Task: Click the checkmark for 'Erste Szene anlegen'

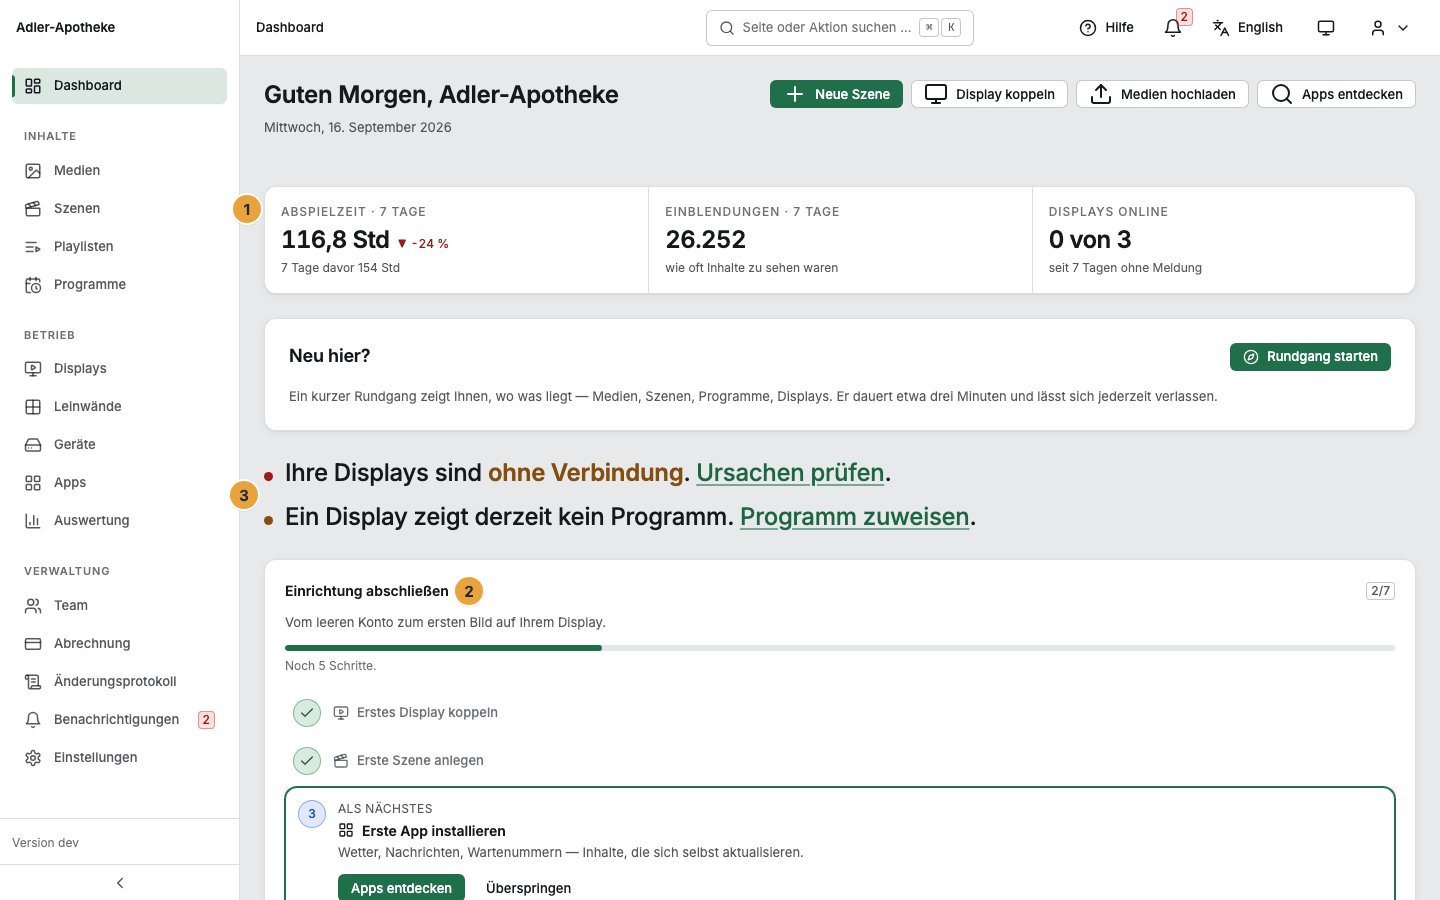Action: coord(307,761)
